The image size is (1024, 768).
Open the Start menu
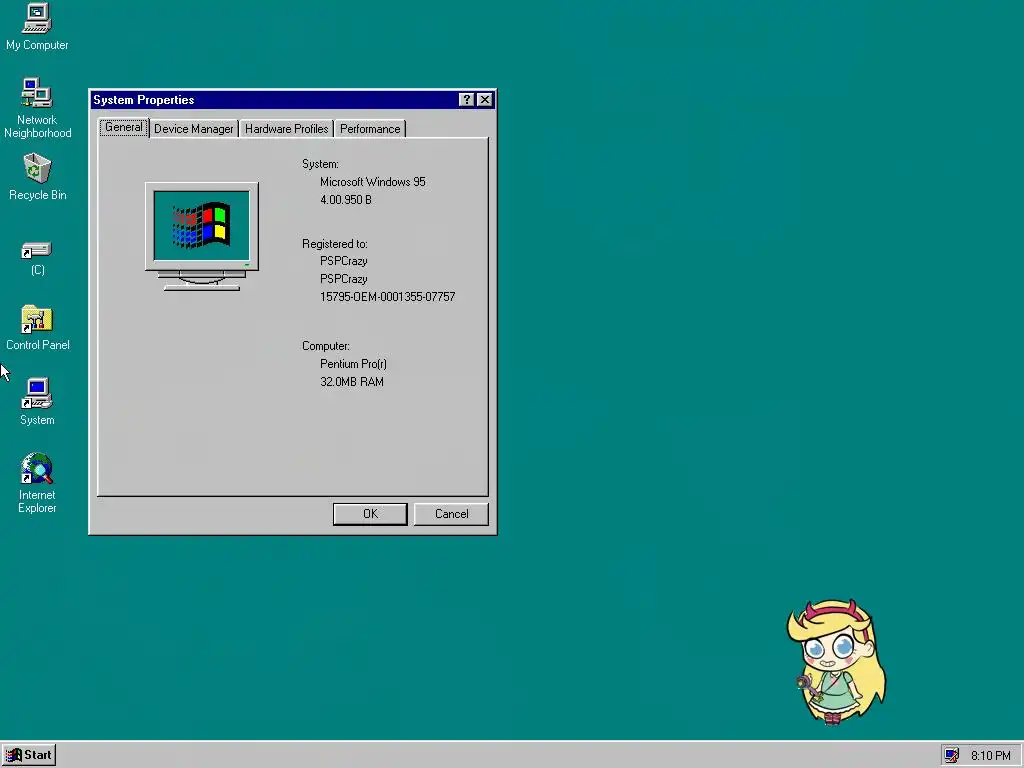coord(29,755)
